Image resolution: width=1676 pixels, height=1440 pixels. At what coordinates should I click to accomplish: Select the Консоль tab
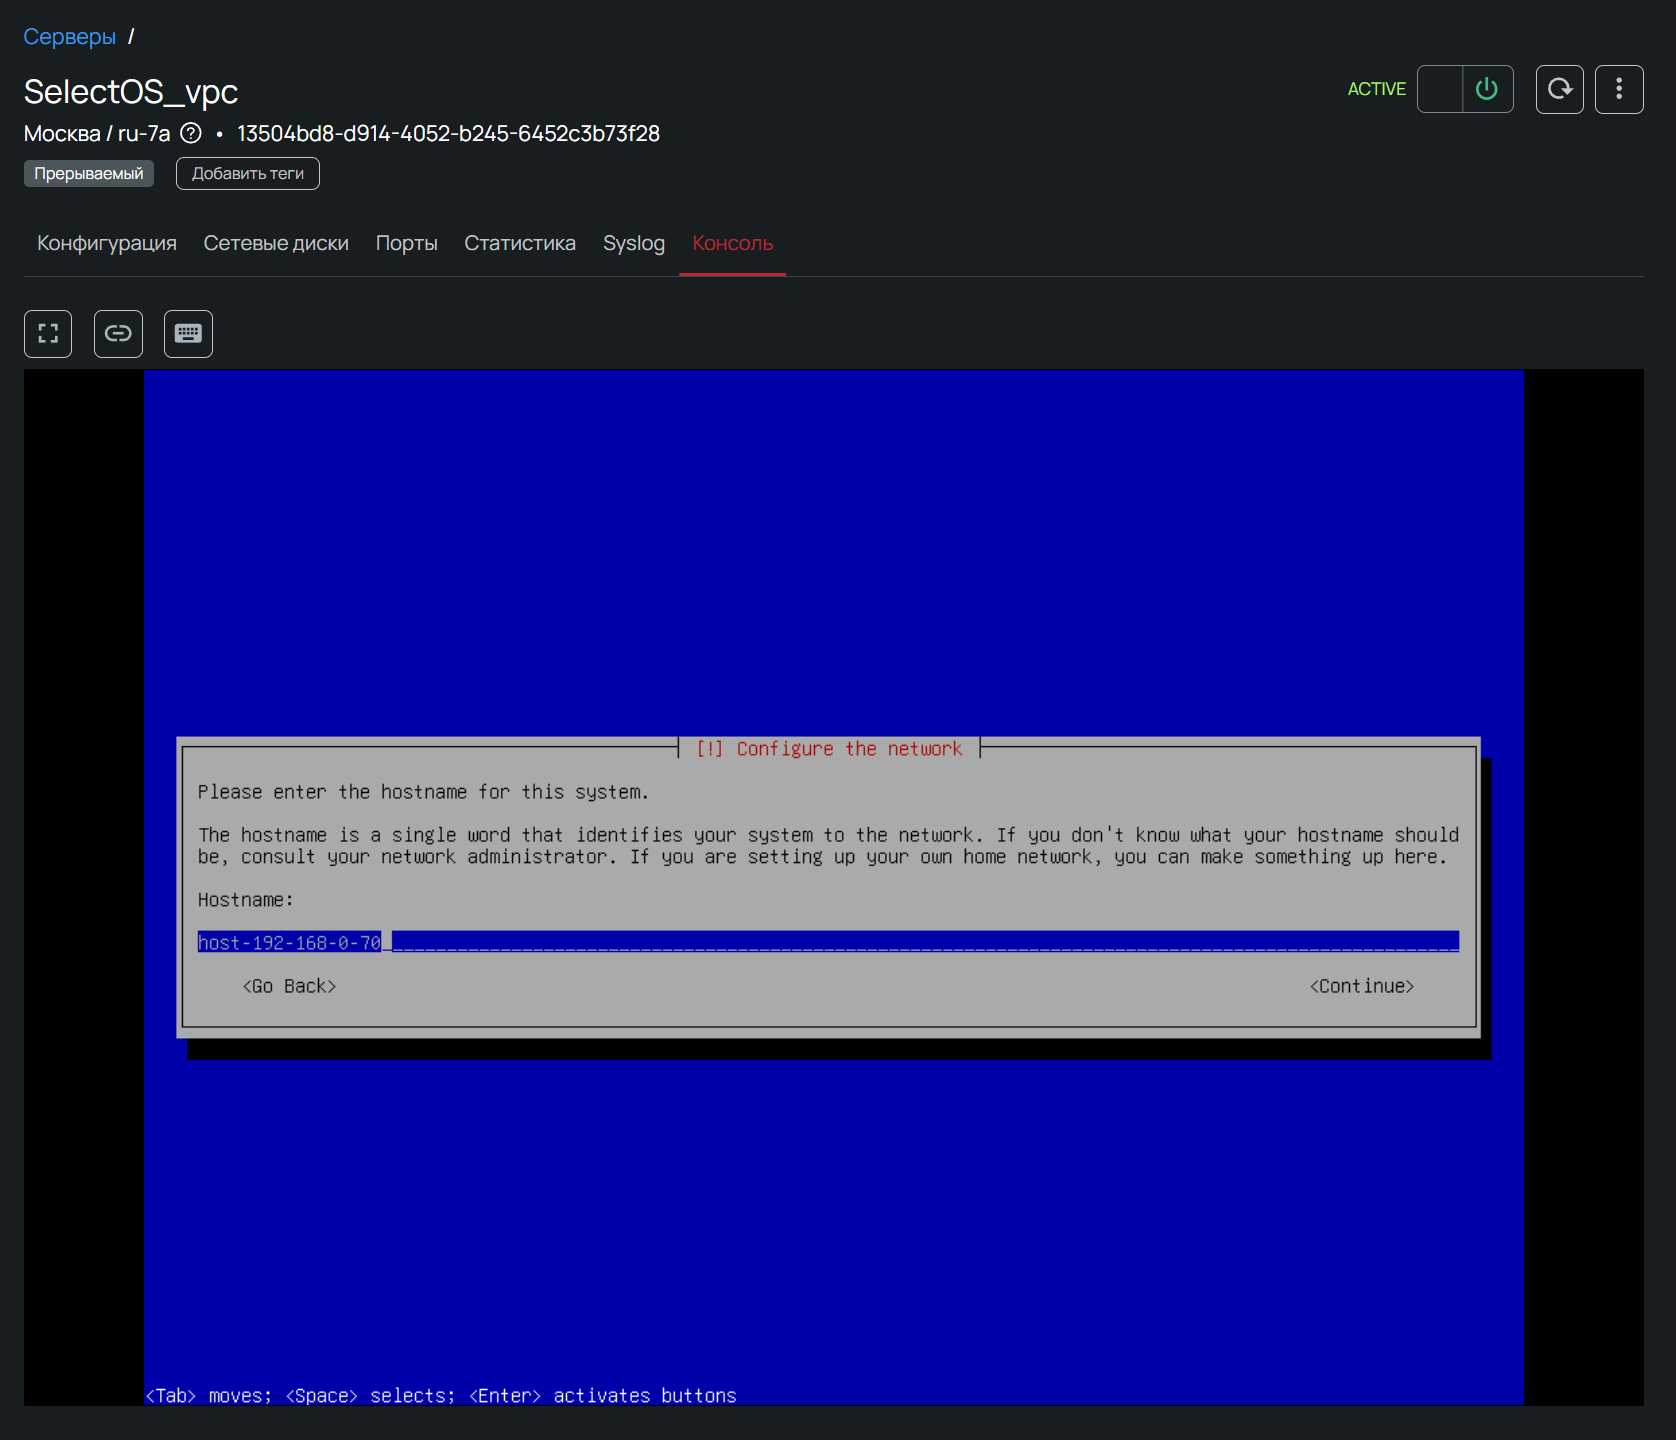pyautogui.click(x=732, y=243)
